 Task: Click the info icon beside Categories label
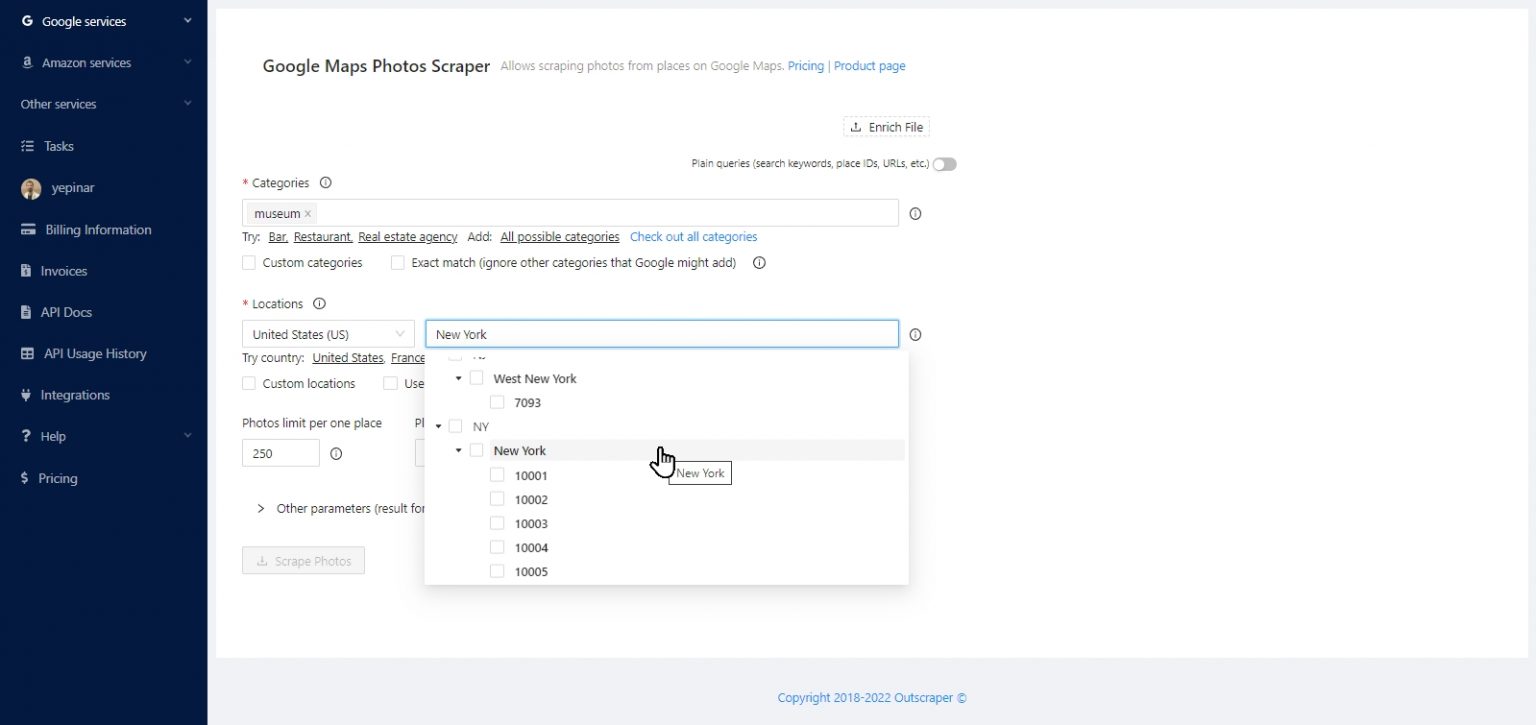coord(325,183)
